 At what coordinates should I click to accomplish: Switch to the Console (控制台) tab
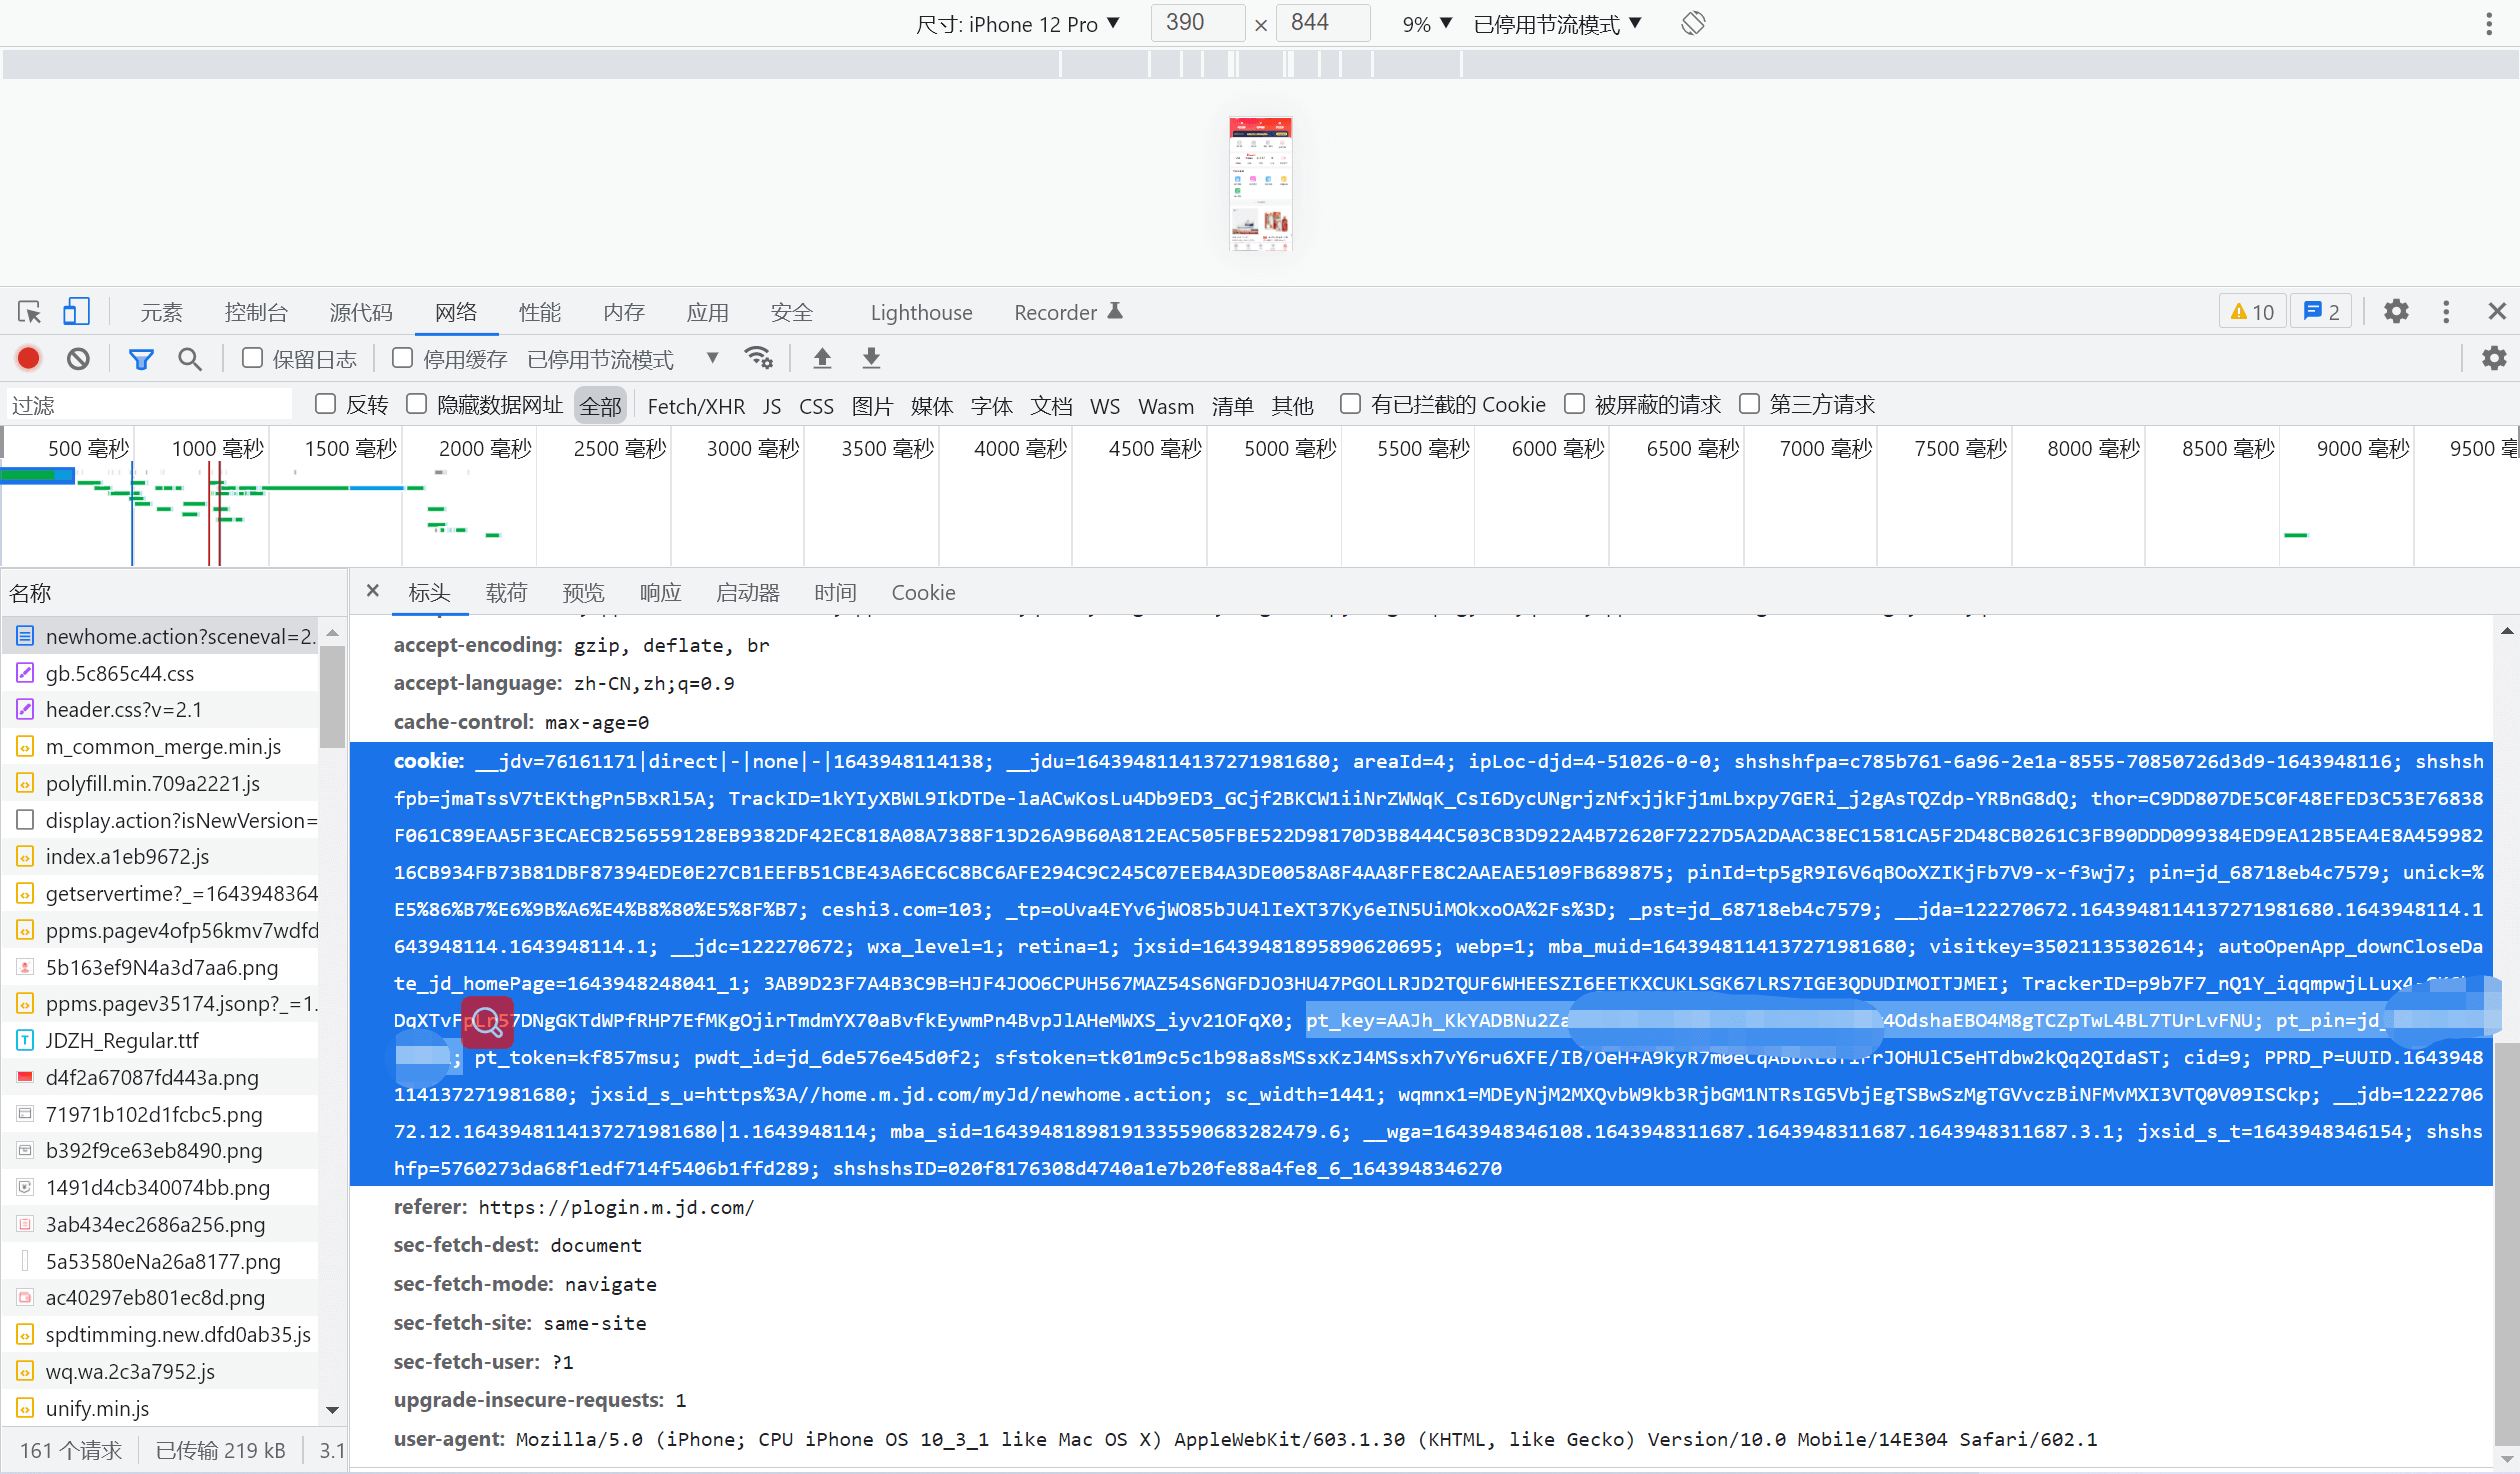[256, 312]
